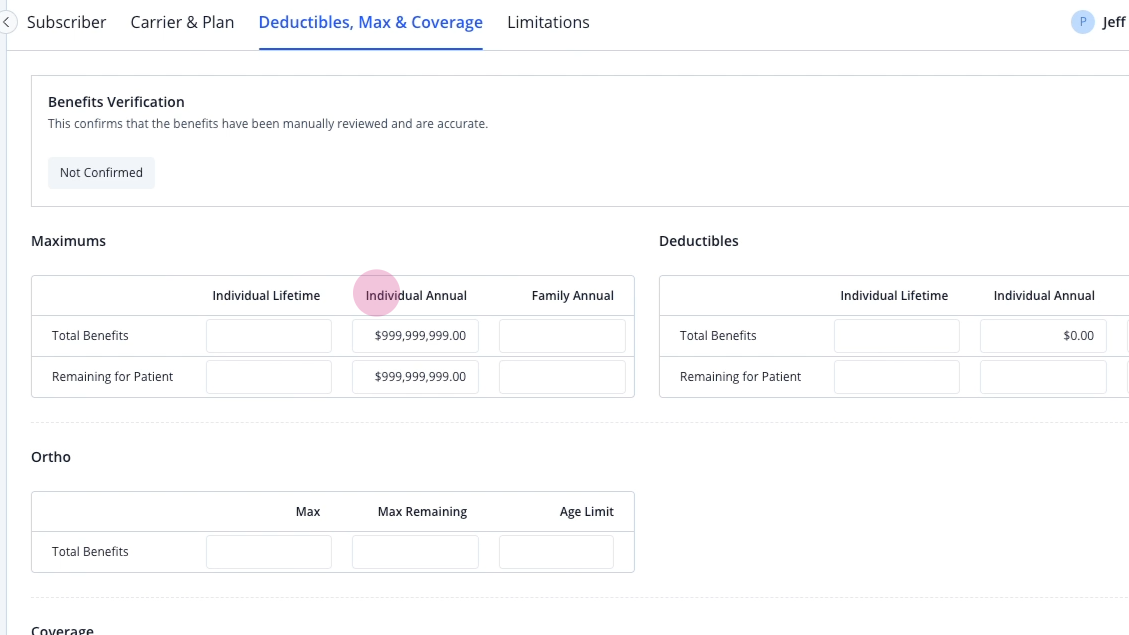Click Maximums Family Annual Total Benefits field
The height and width of the screenshot is (635, 1129).
pyautogui.click(x=562, y=336)
